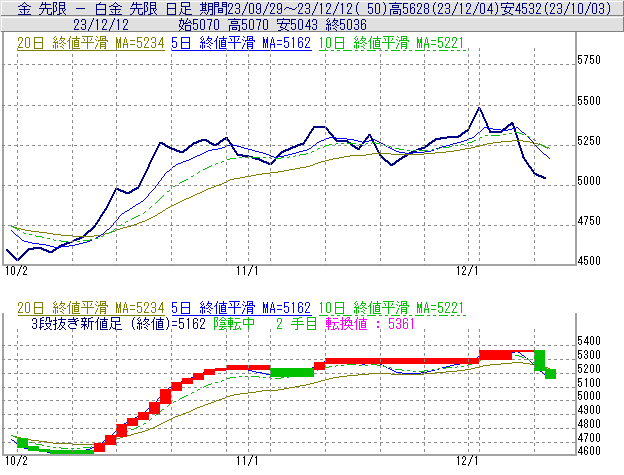Click the 10/2 date label under top chart
This screenshot has height=475, width=624.
pos(16,271)
